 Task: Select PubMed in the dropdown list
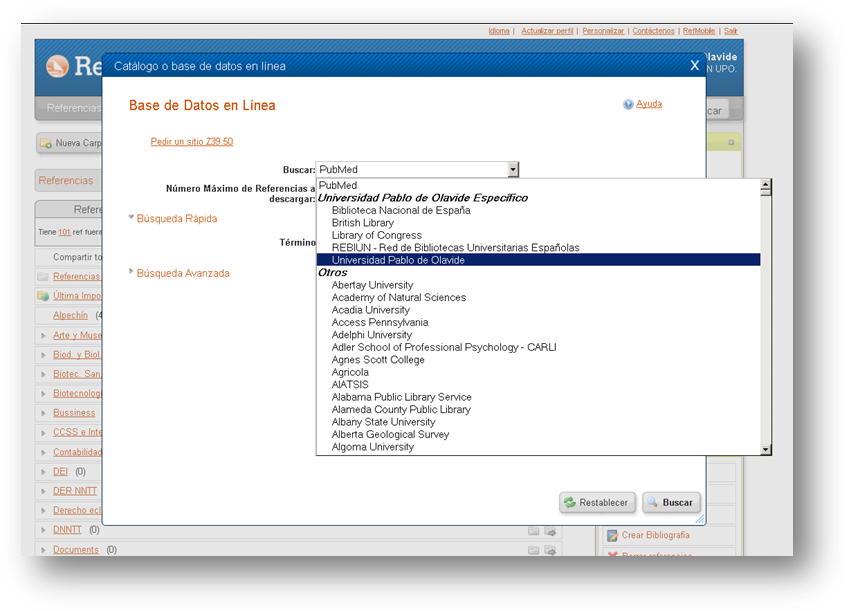pyautogui.click(x=538, y=185)
